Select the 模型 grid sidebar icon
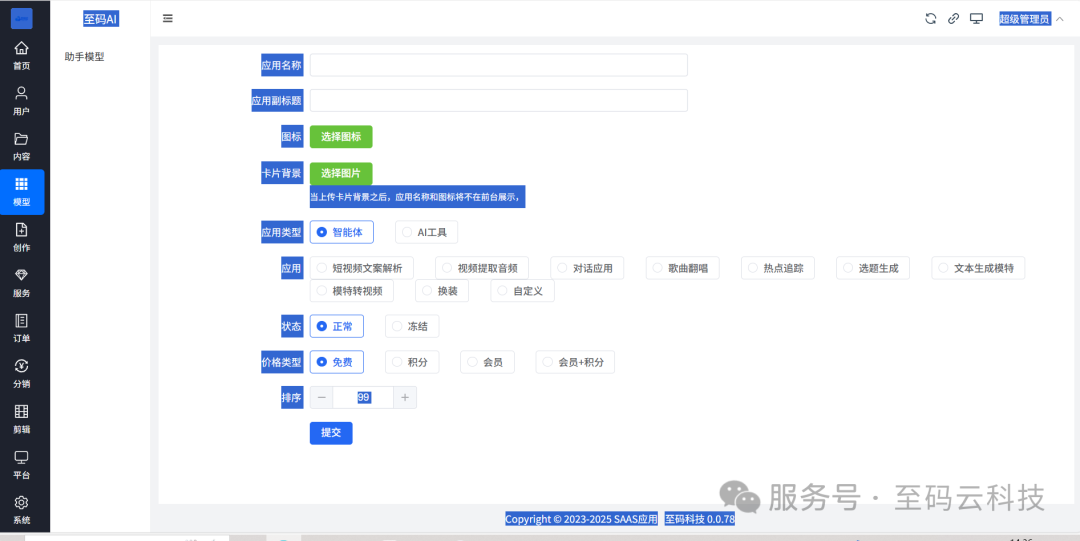 point(22,192)
